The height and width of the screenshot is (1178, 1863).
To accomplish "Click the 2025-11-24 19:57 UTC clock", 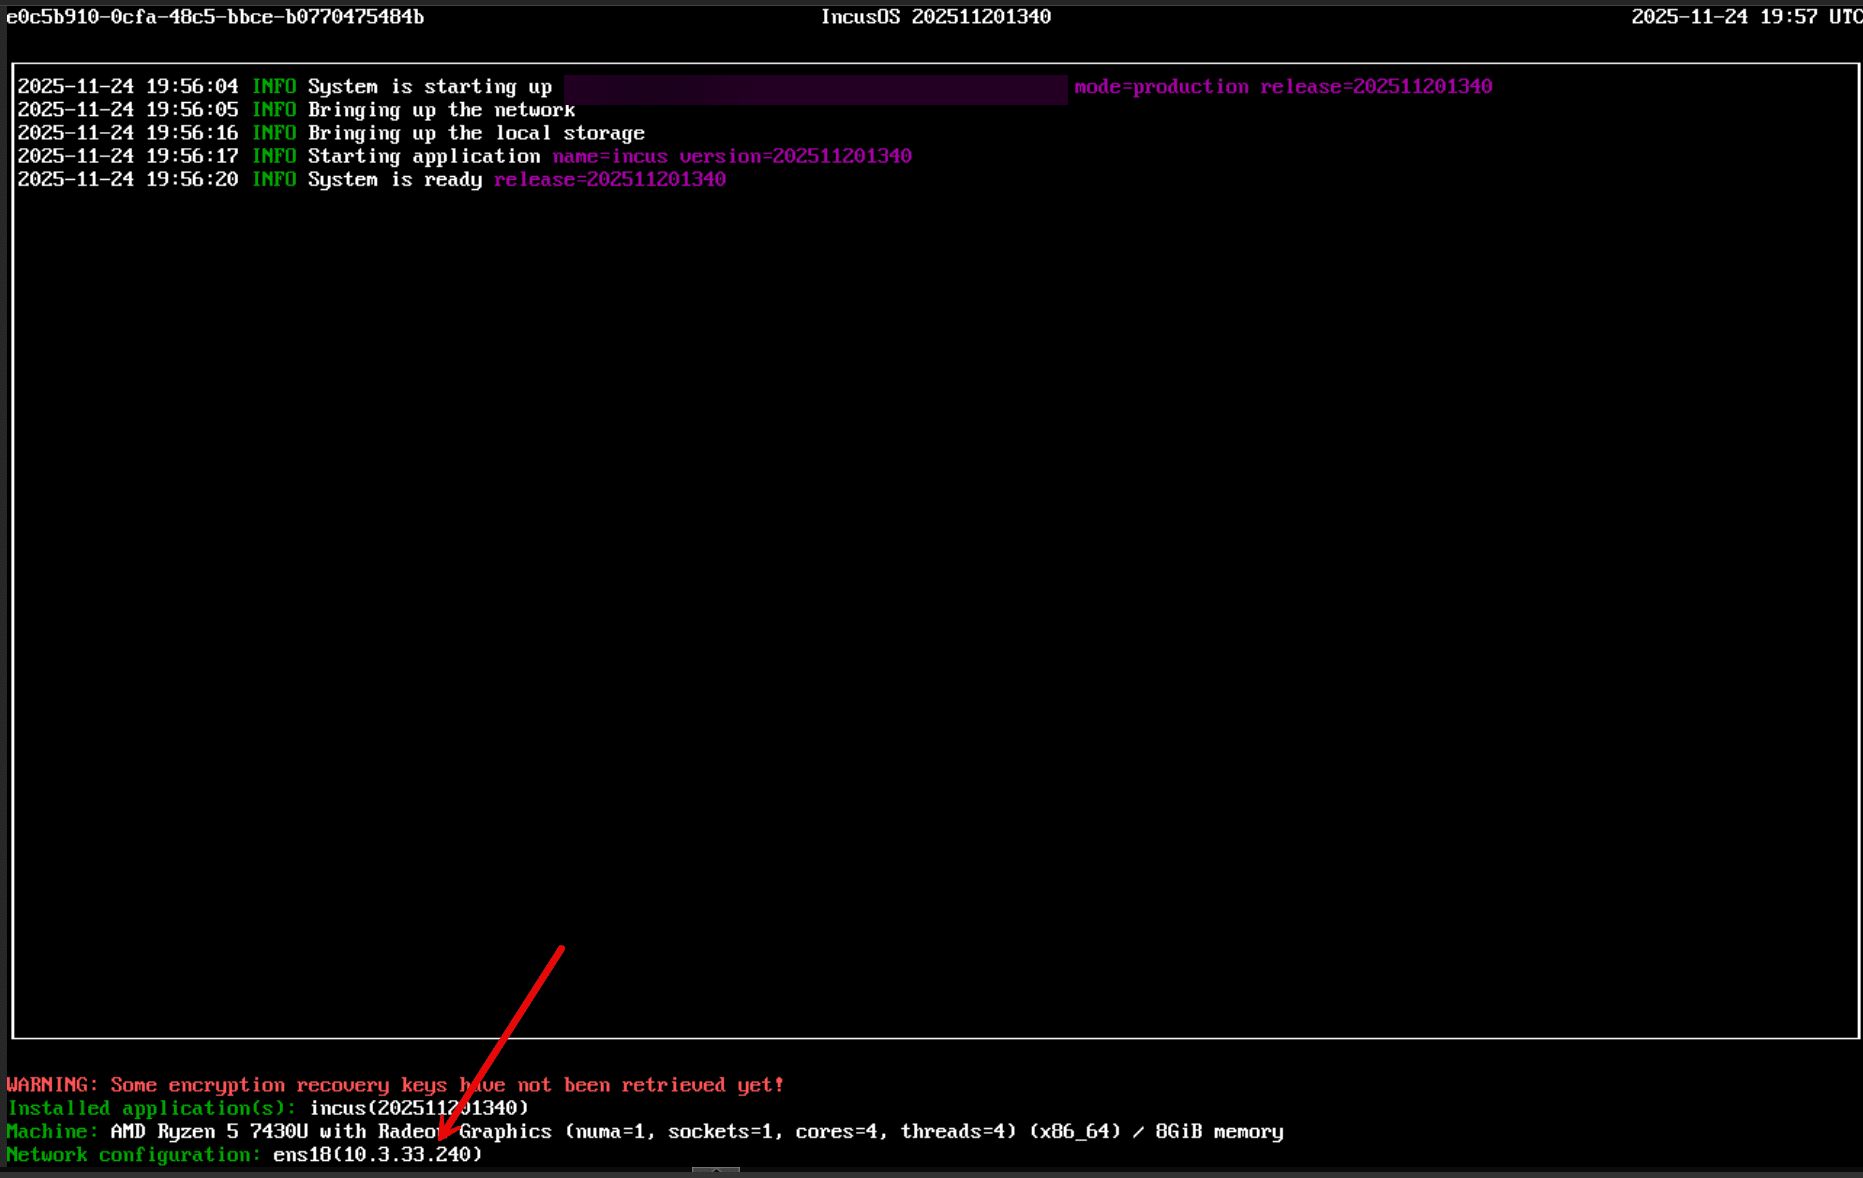I will click(x=1746, y=17).
